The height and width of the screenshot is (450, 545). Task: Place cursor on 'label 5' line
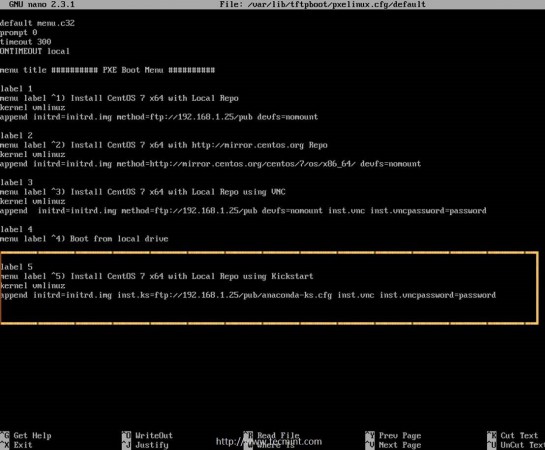16,267
